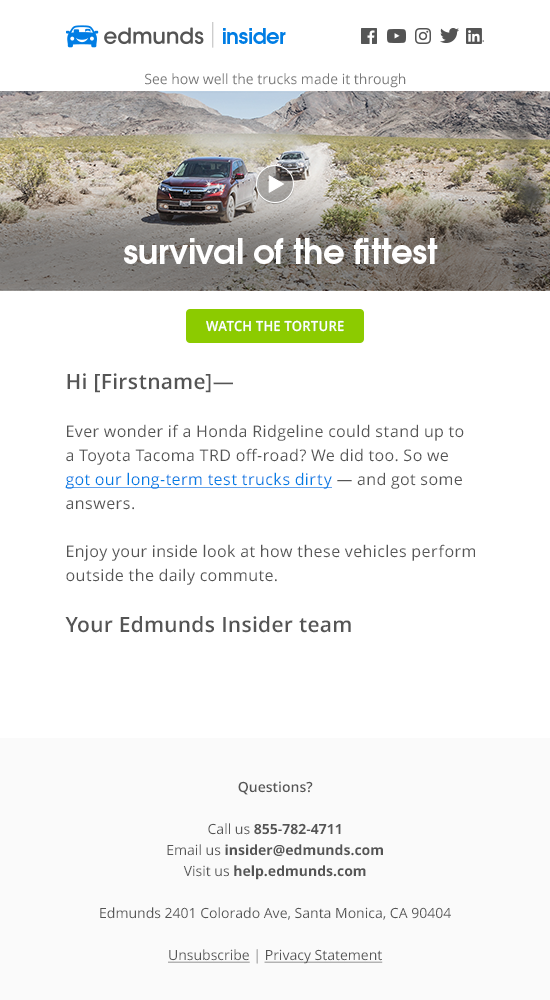Viewport: 550px width, 1000px height.
Task: Click the 'See how well the trucks made it through' text
Action: tap(275, 79)
